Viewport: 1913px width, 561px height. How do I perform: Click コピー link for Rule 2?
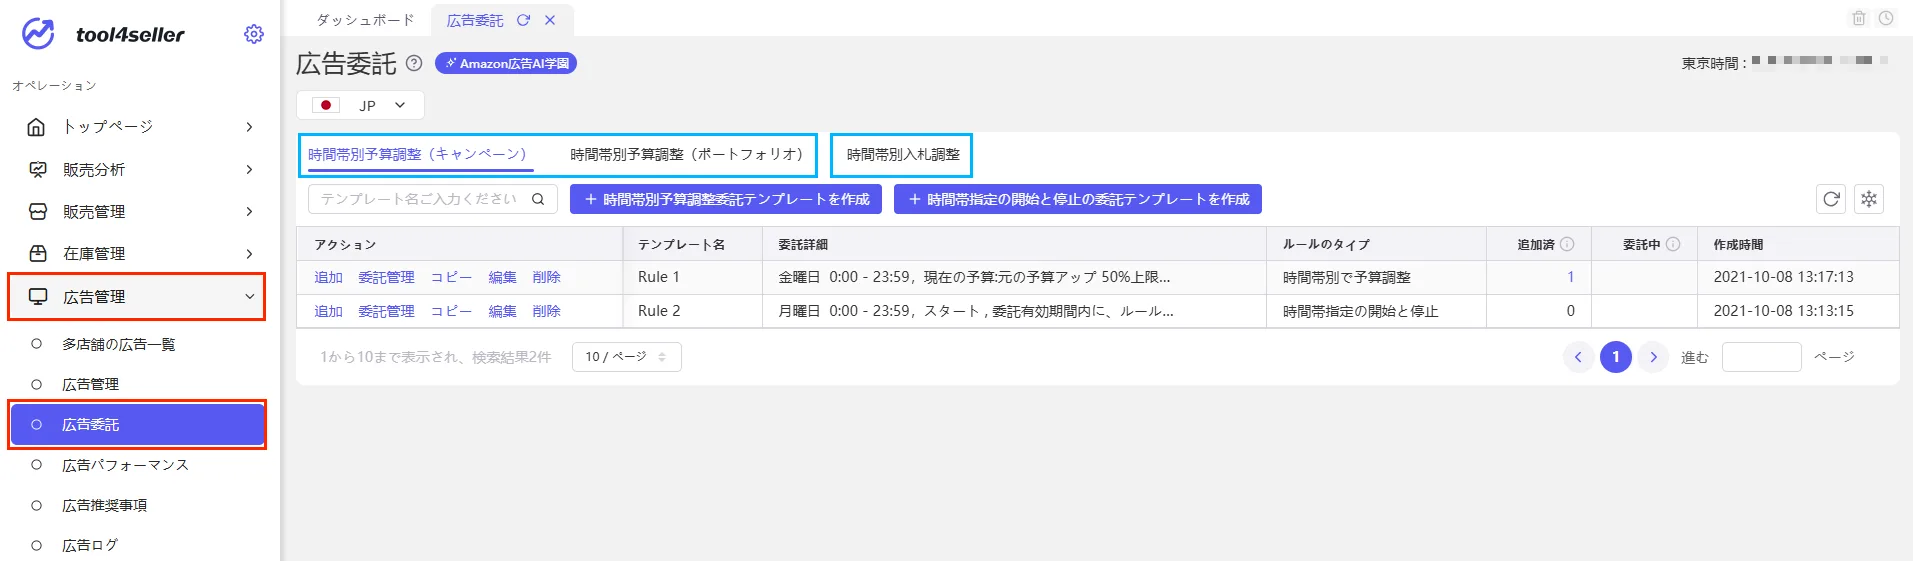[451, 311]
